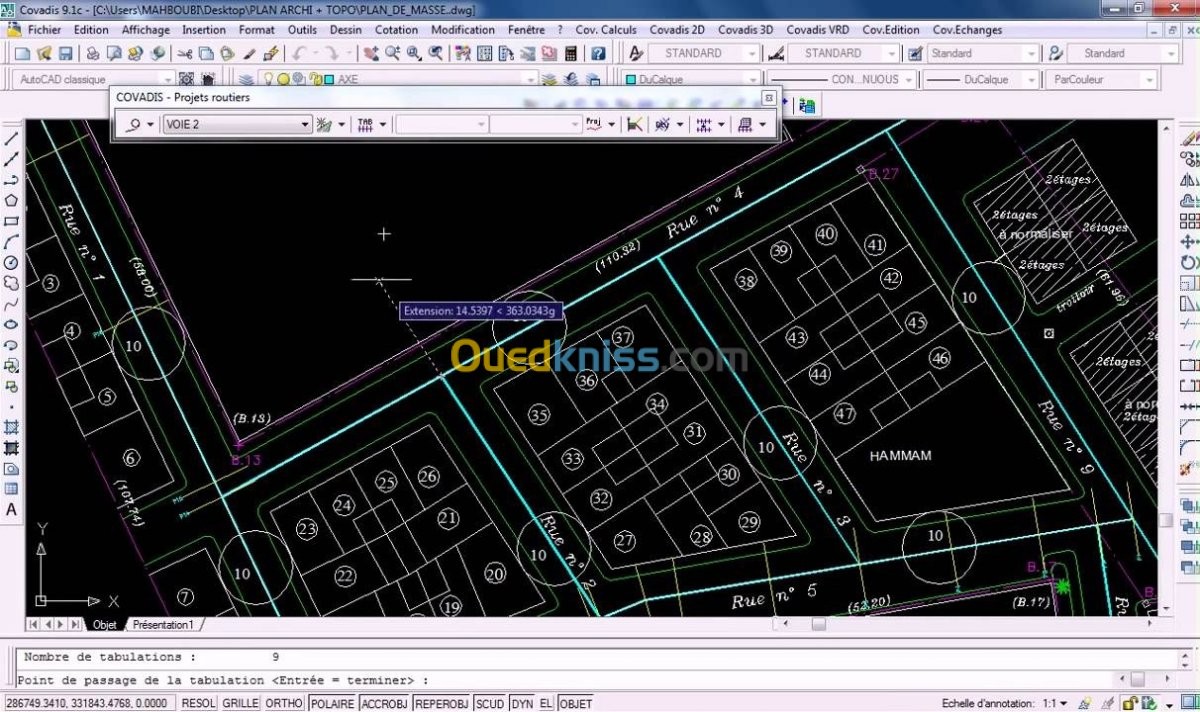Open the Covadis 3D menu
The image size is (1200, 712).
(x=745, y=30)
